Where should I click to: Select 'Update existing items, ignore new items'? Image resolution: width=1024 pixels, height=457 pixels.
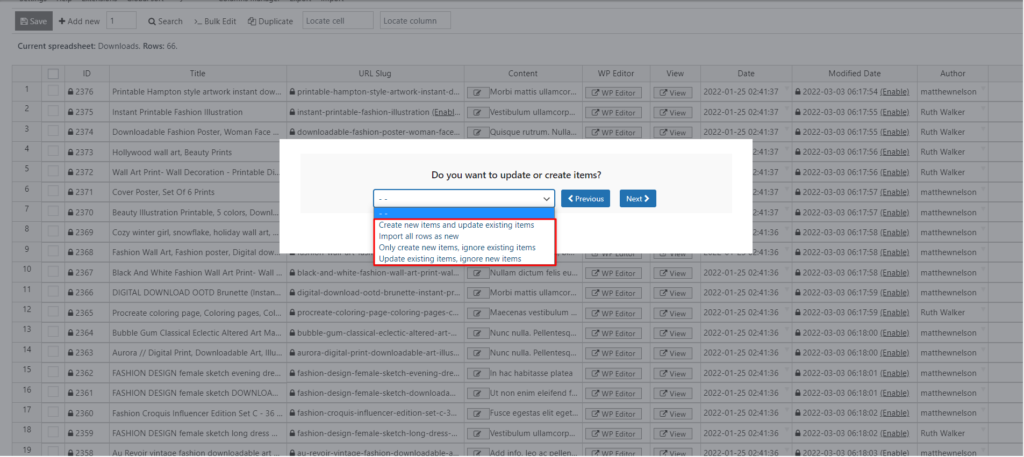(x=450, y=259)
